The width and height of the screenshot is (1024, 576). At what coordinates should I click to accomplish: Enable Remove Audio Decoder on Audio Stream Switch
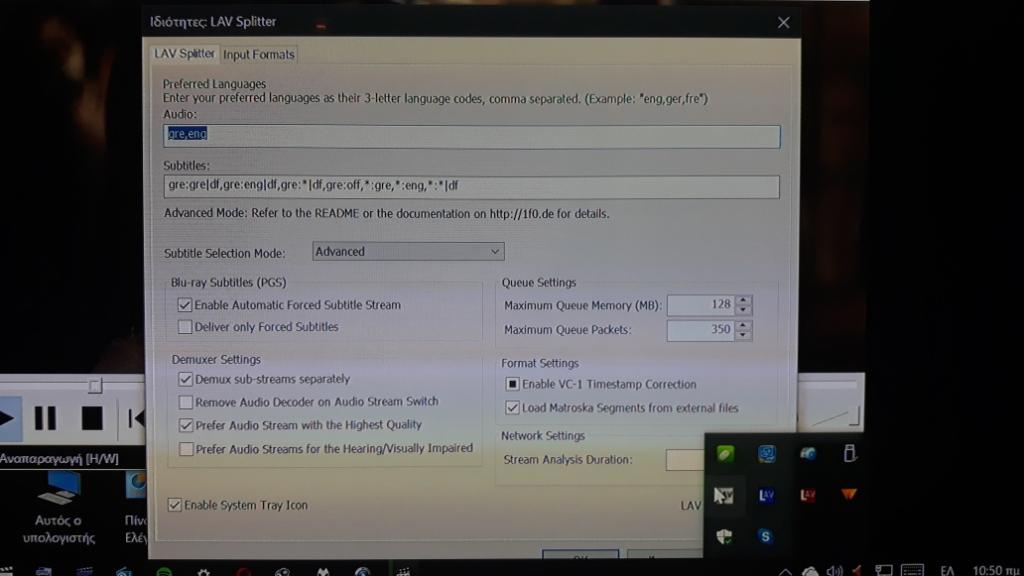[185, 402]
